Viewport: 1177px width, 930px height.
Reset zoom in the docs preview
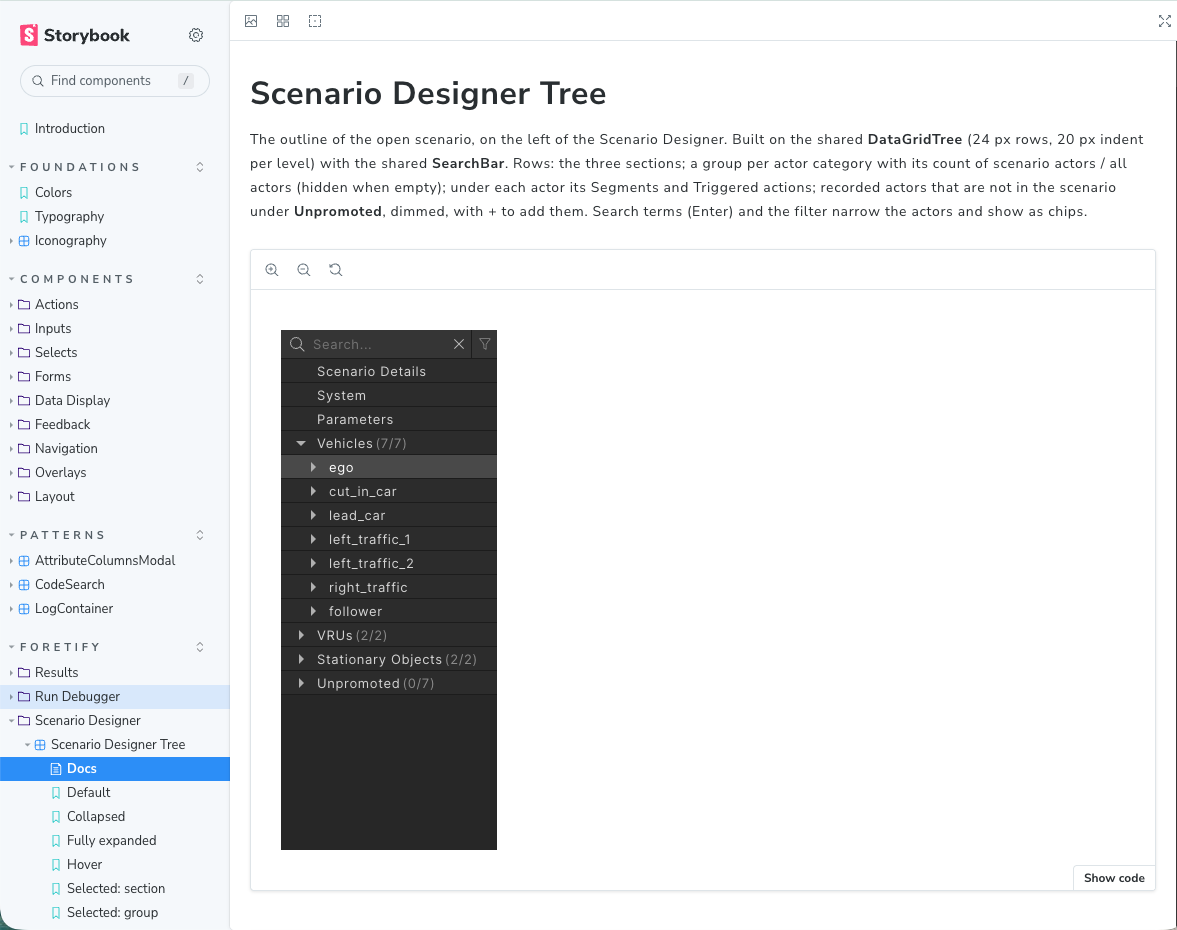point(336,269)
